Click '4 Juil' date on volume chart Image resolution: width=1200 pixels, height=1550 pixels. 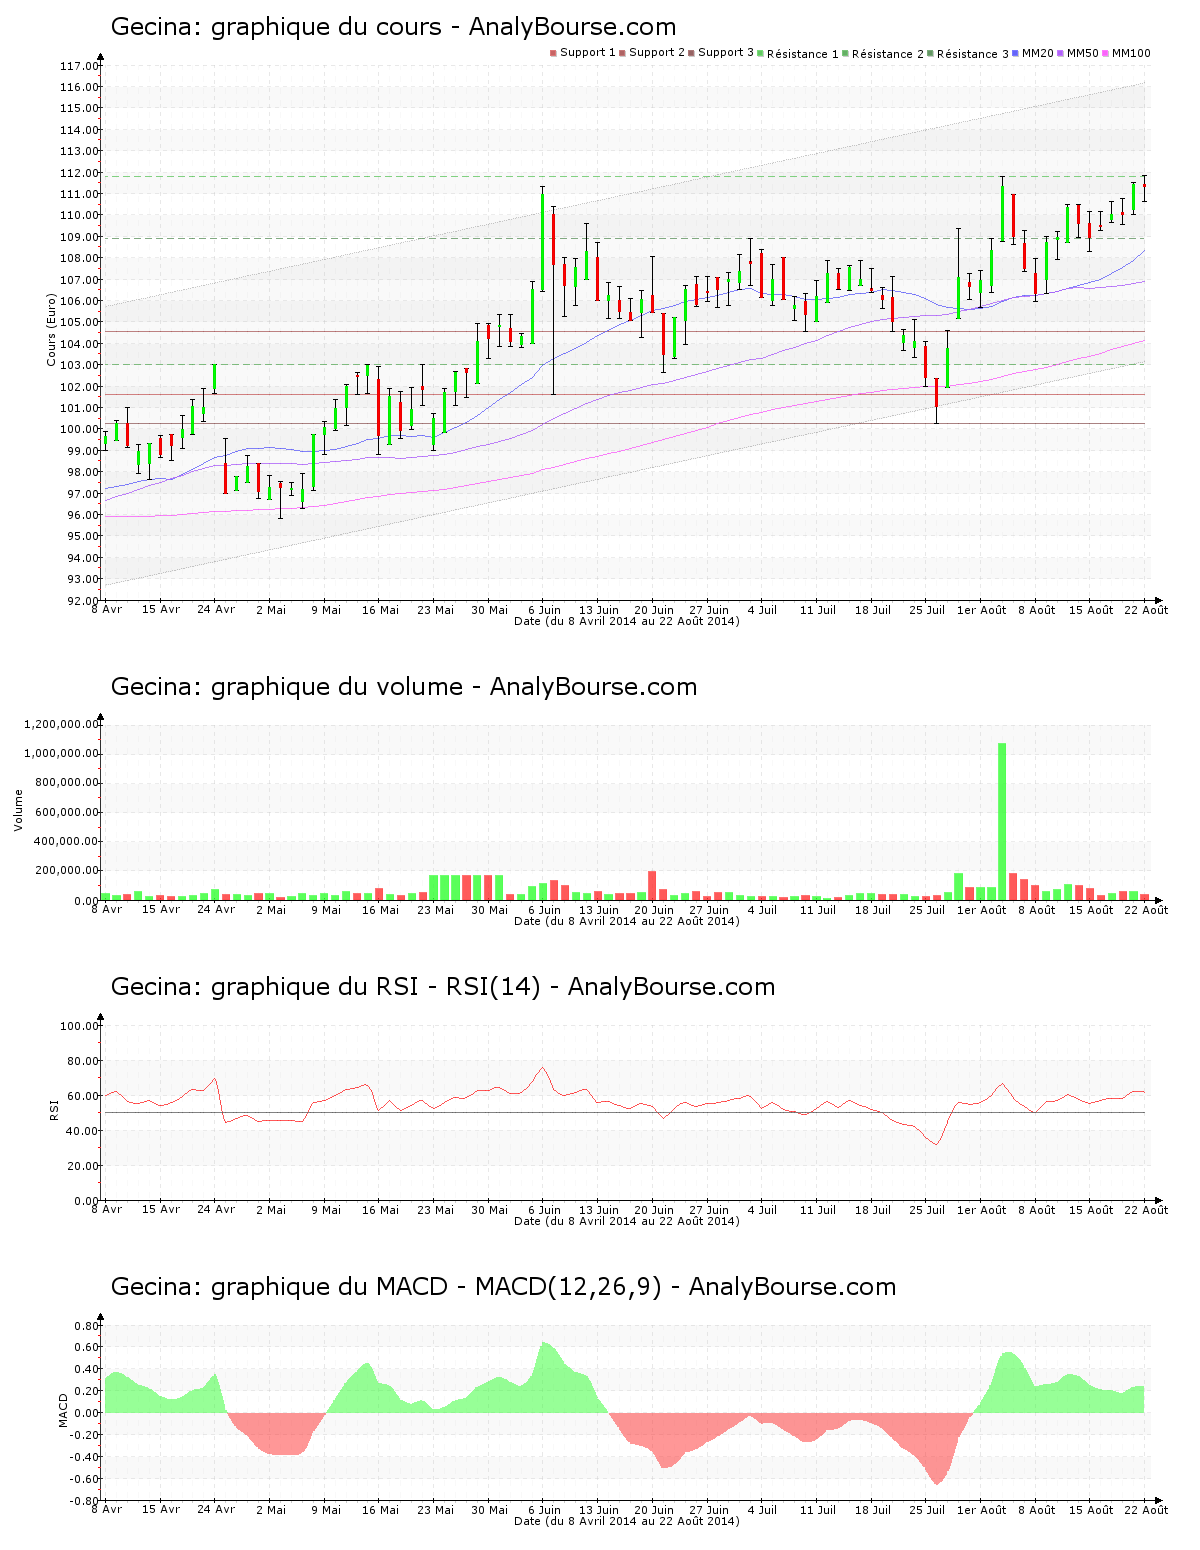[x=763, y=910]
